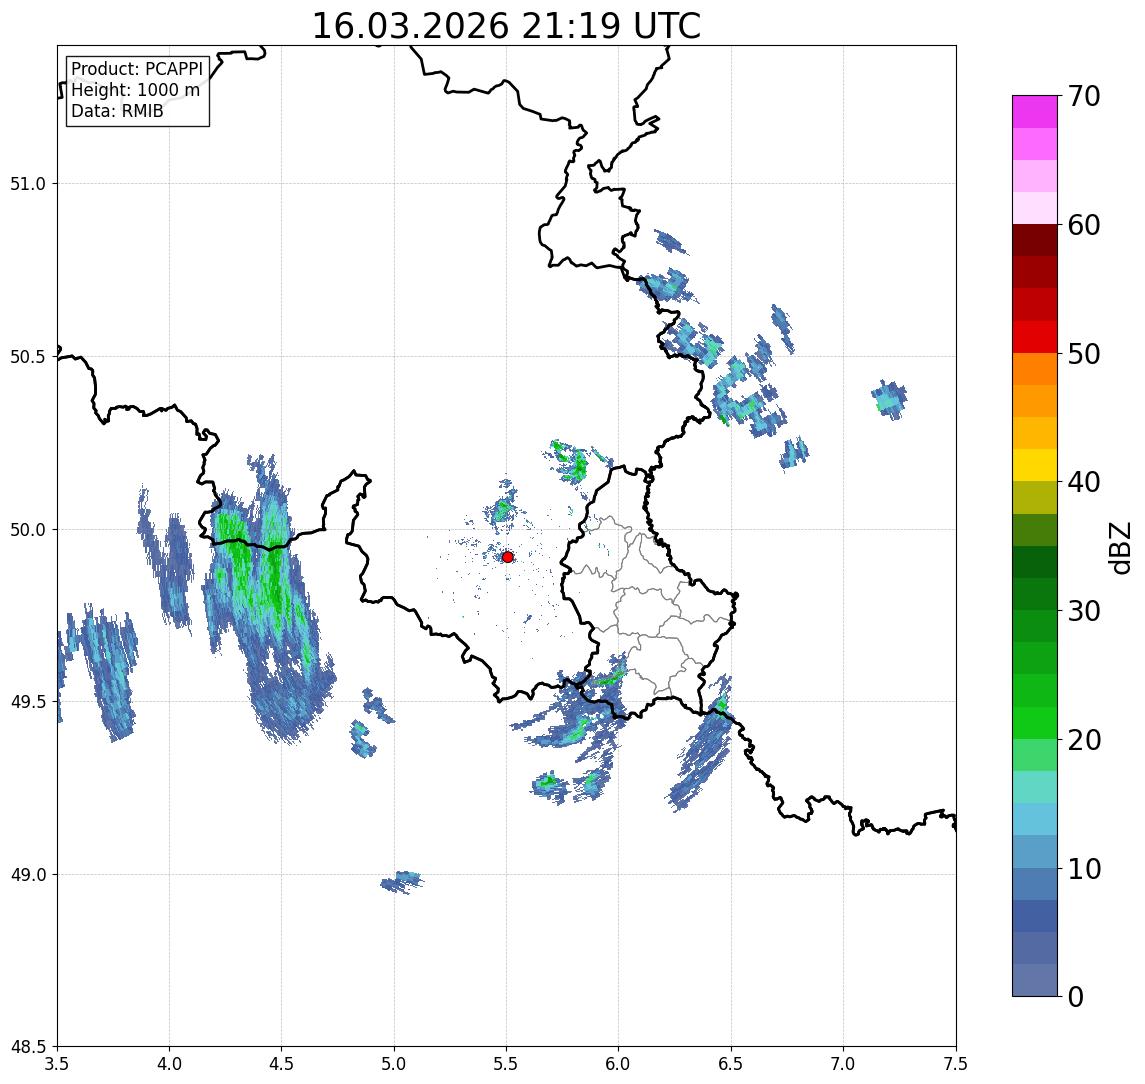
Task: Click longitude tick label '3.5'
Action: (57, 1064)
